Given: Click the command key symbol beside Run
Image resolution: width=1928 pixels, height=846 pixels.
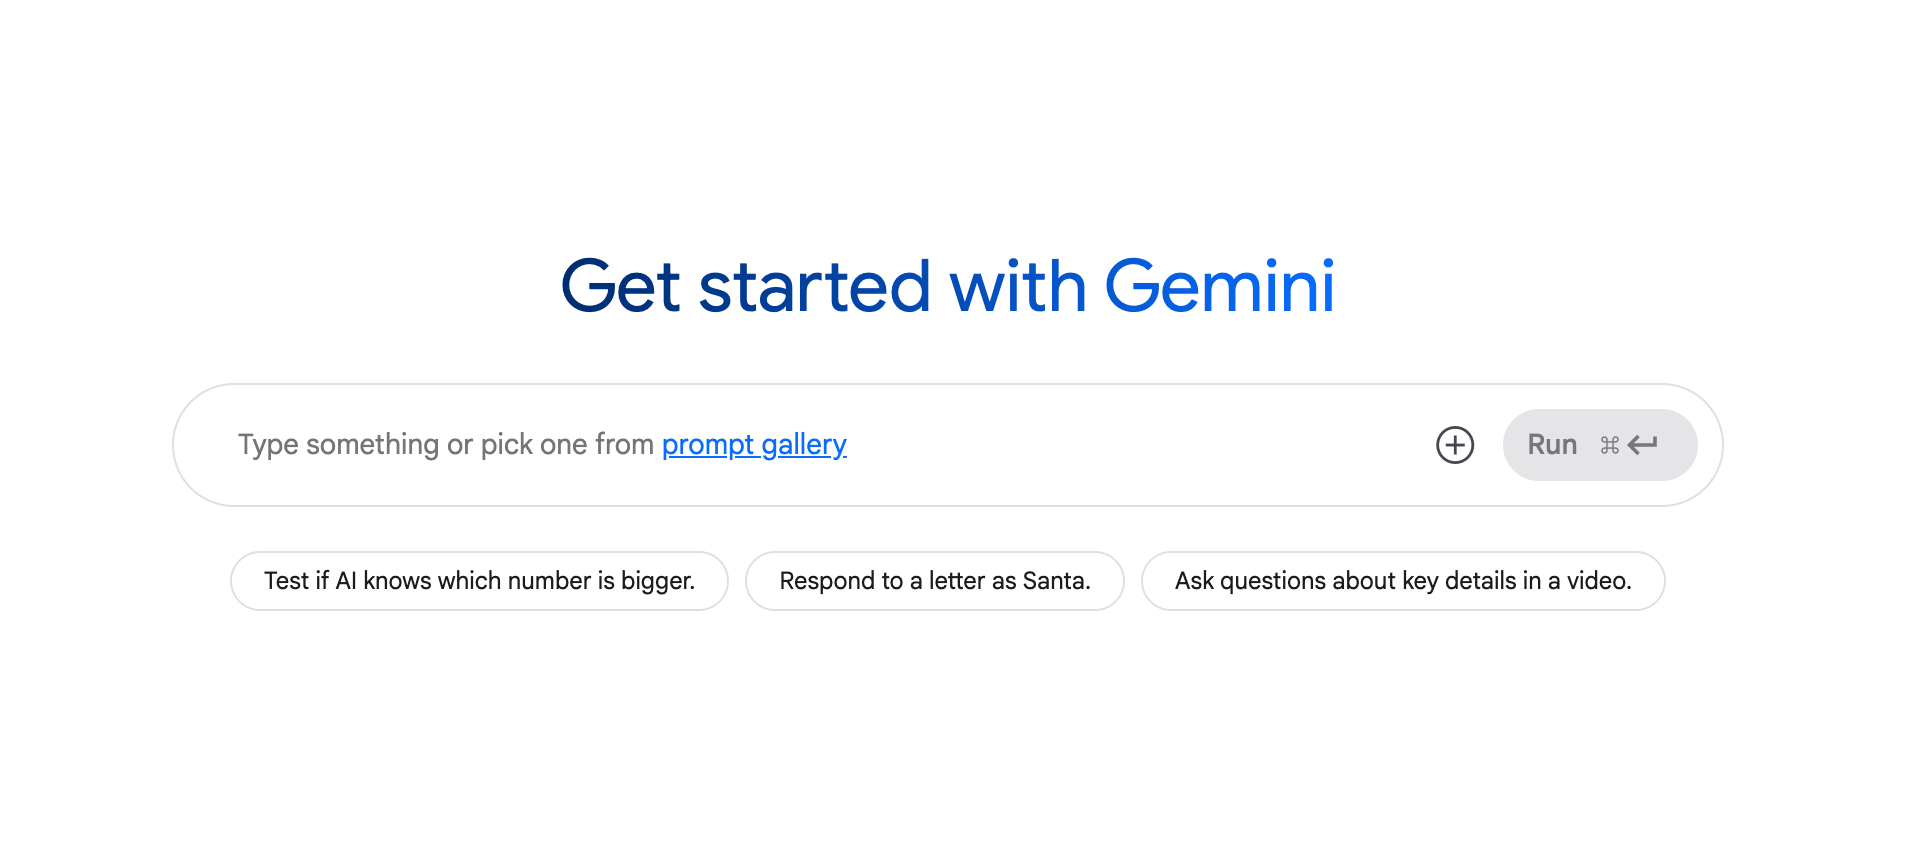Looking at the screenshot, I should coord(1609,445).
